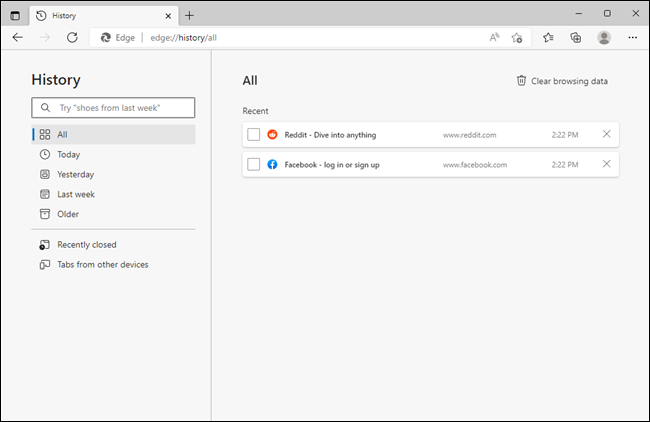Click the Reddit entry's 2:22 PM time
650x422 pixels.
click(x=565, y=135)
